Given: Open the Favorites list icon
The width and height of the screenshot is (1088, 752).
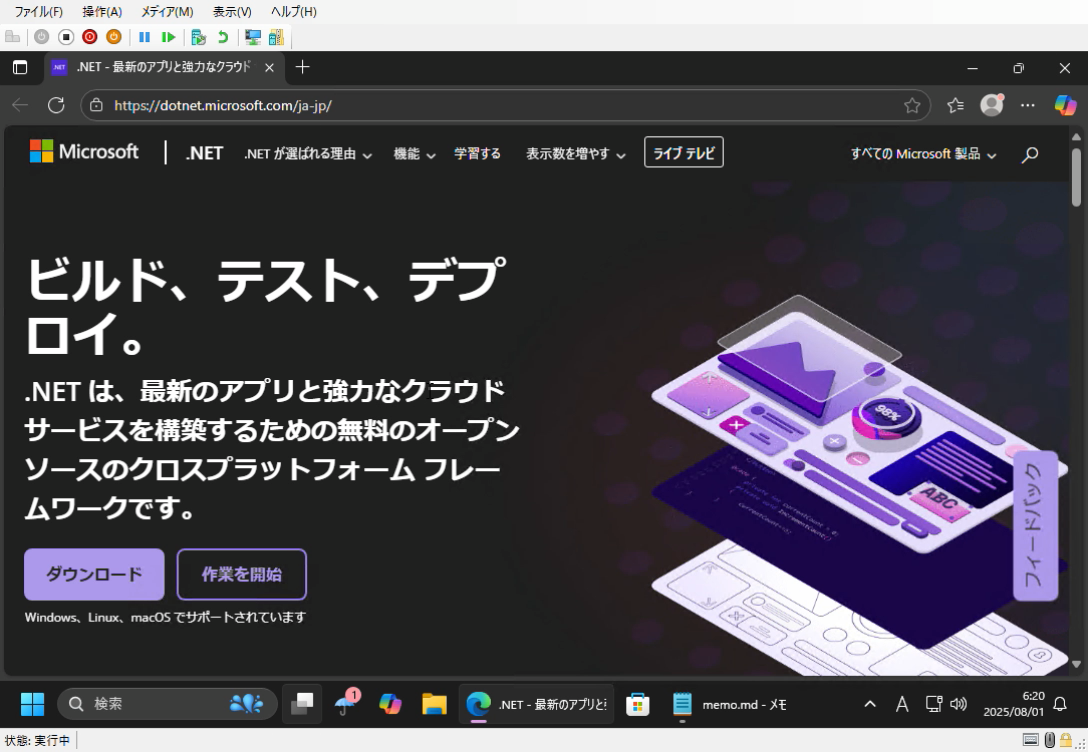Looking at the screenshot, I should click(x=955, y=105).
